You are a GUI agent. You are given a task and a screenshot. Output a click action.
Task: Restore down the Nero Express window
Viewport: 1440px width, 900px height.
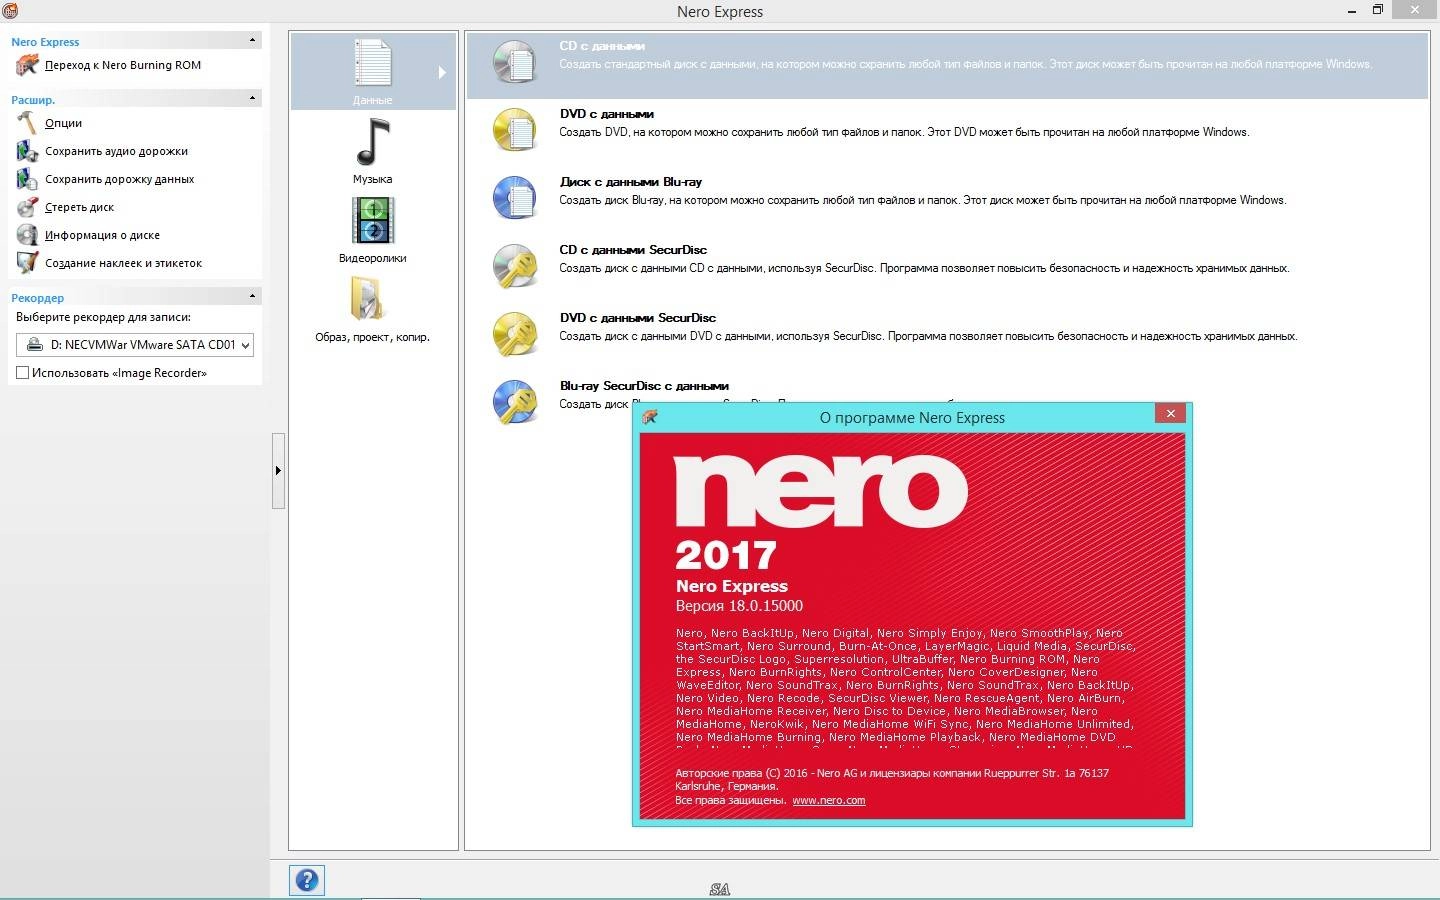tap(1377, 10)
